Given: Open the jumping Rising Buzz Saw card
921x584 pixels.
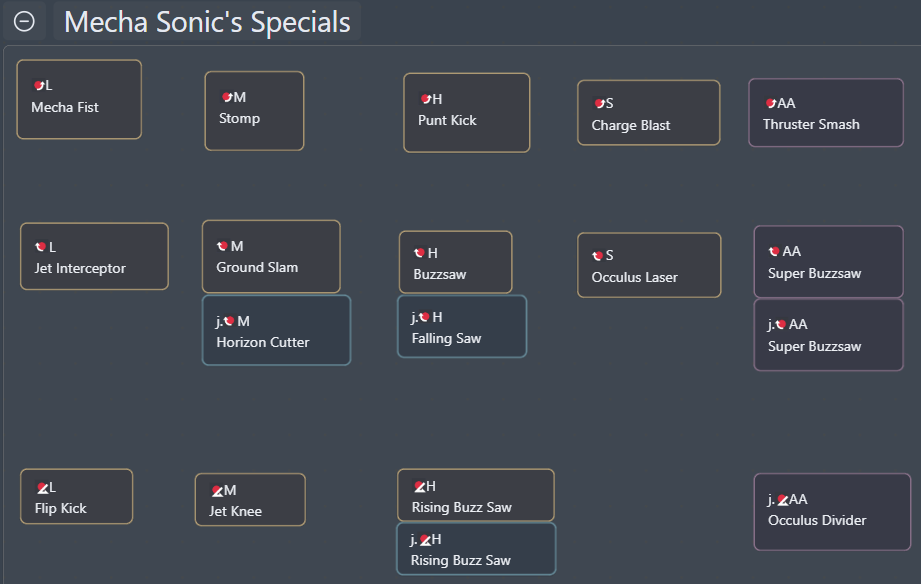Looking at the screenshot, I should [476, 549].
